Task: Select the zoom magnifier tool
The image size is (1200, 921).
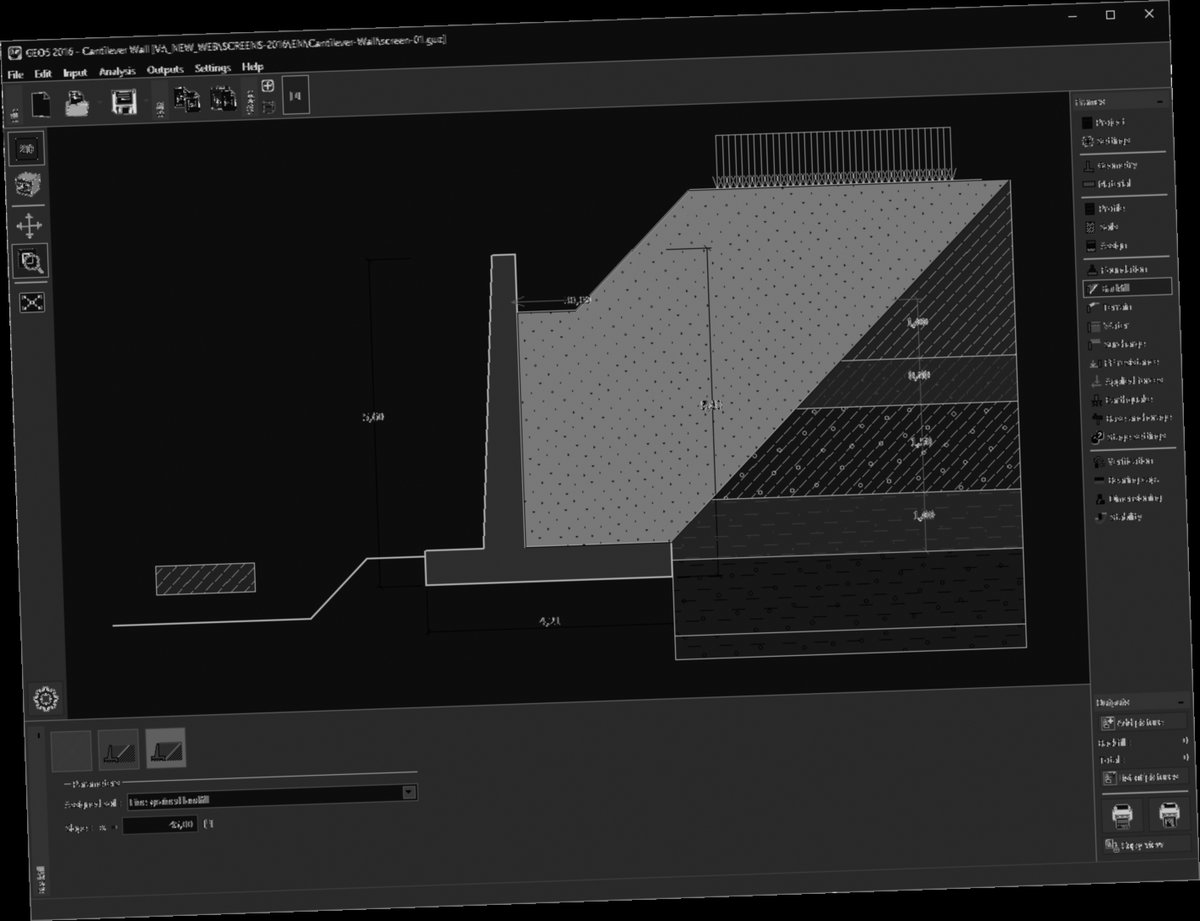Action: (x=30, y=262)
